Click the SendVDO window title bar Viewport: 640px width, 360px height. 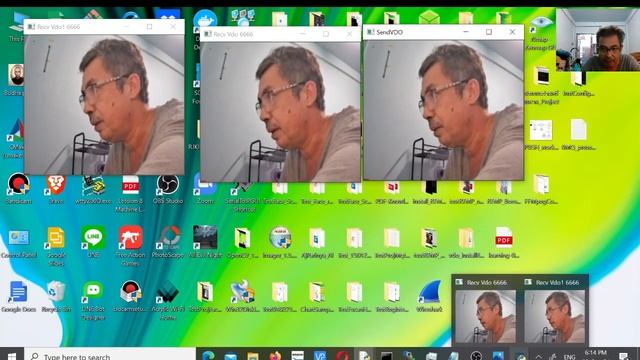[443, 32]
